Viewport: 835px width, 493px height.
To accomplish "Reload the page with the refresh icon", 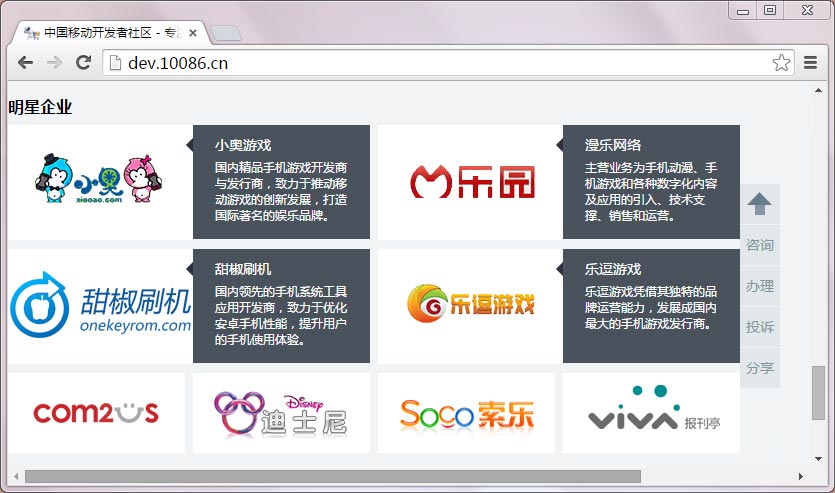I will pos(84,63).
